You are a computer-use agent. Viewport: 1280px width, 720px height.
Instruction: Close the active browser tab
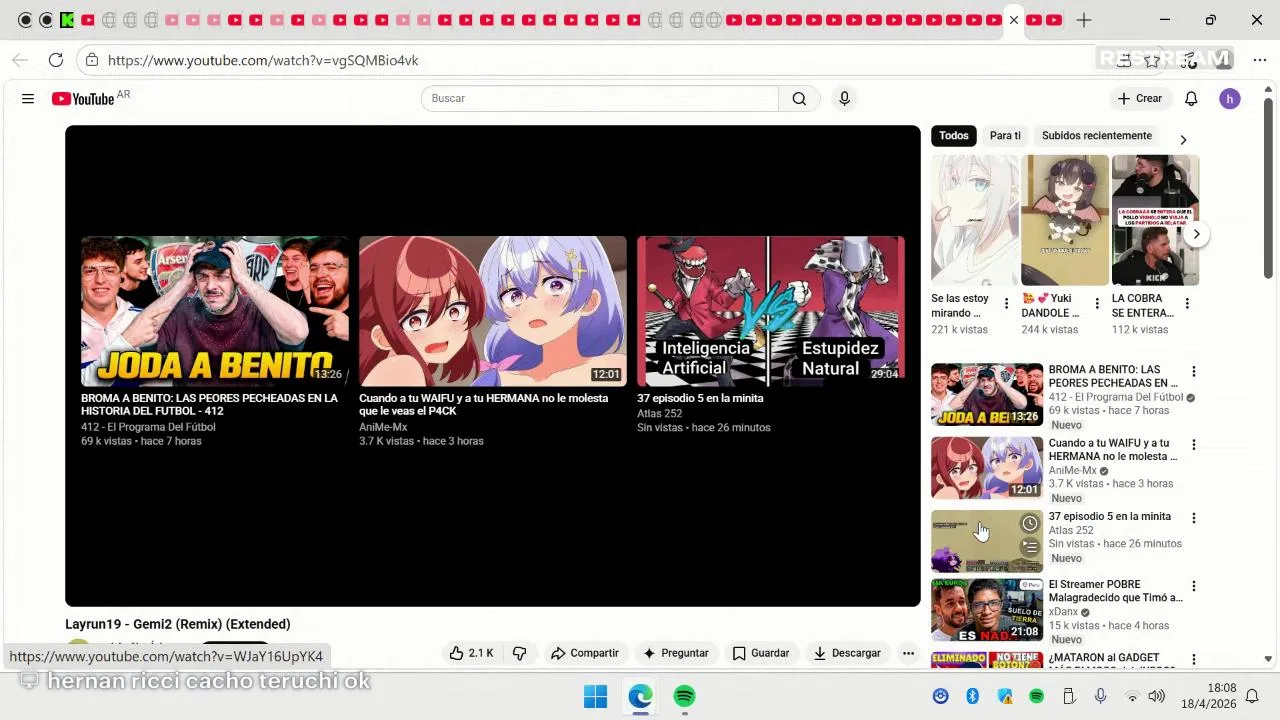pos(1014,20)
